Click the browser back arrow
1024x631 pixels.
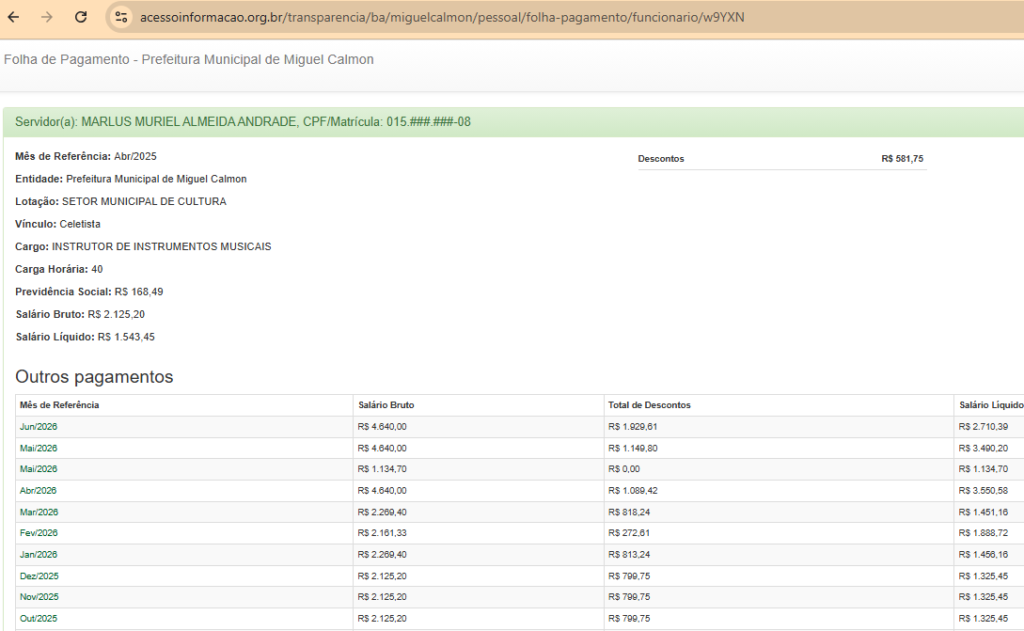pyautogui.click(x=14, y=17)
